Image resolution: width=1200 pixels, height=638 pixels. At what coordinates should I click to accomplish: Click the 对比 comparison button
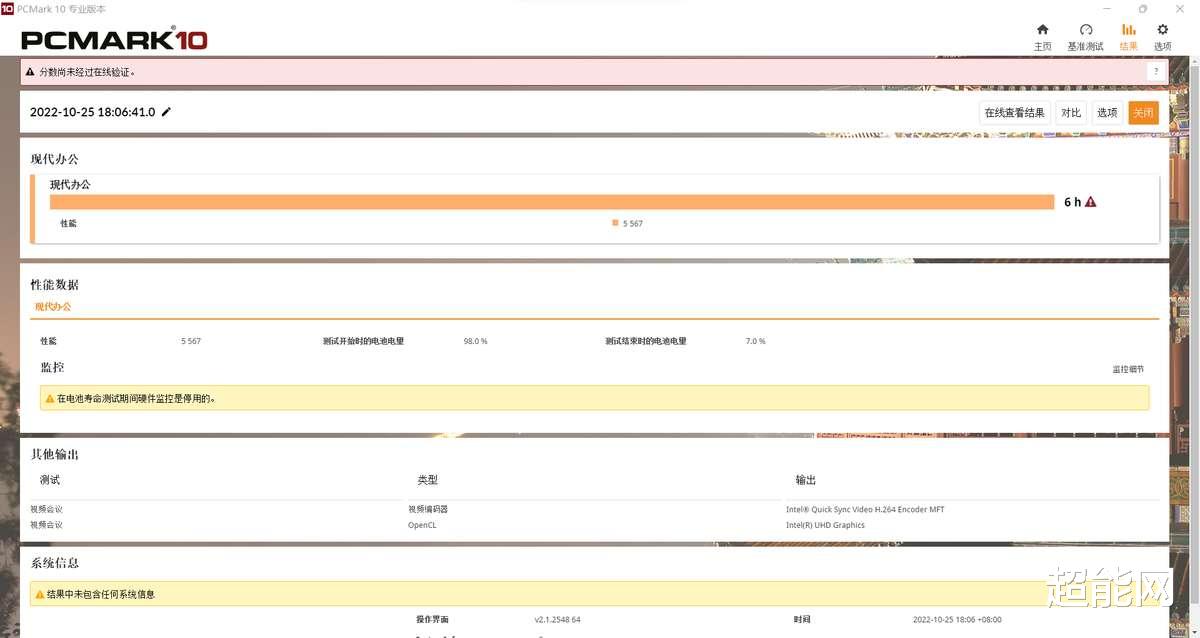pos(1071,112)
